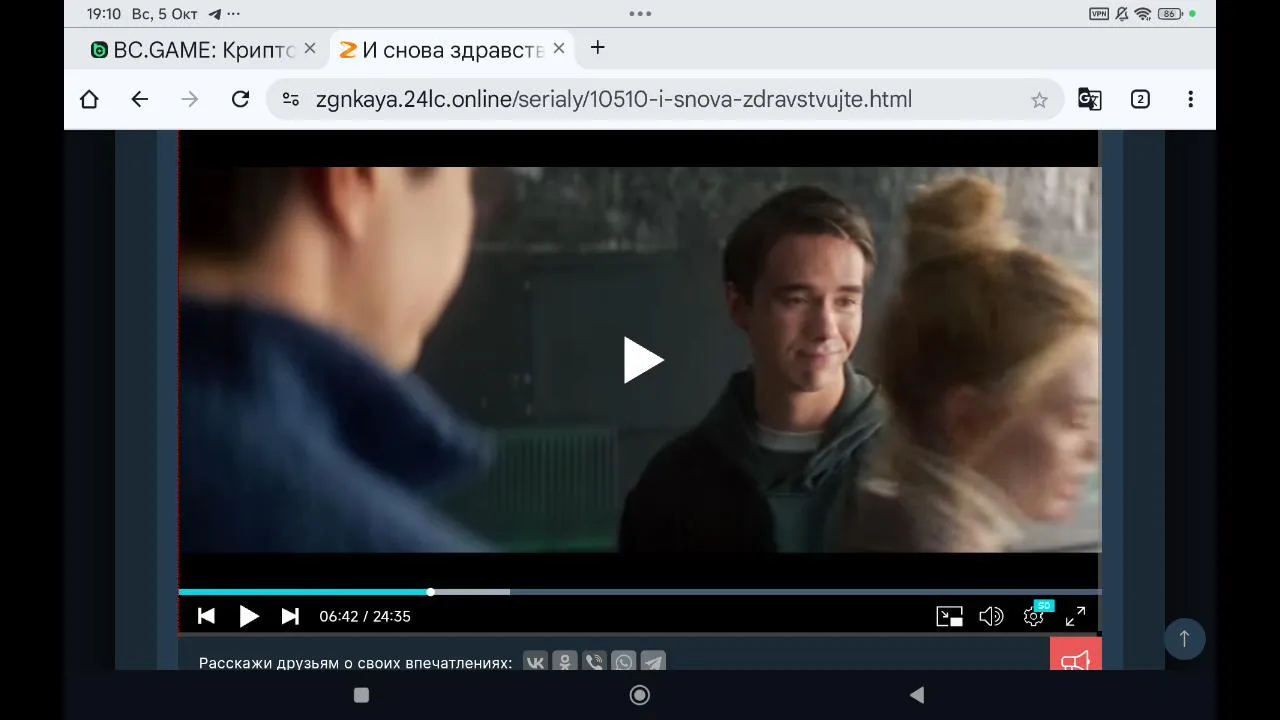Viewport: 1280px width, 720px height.
Task: Tap the Telegram notification icon in status bar
Action: coord(215,14)
